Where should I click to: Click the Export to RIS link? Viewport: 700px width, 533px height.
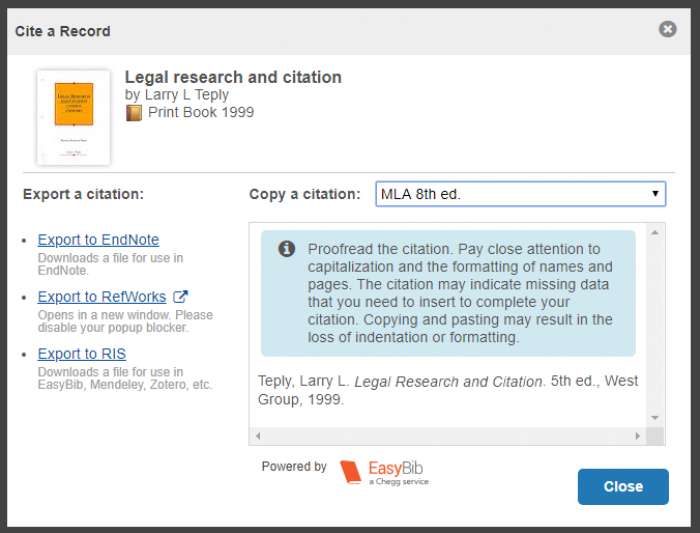82,354
